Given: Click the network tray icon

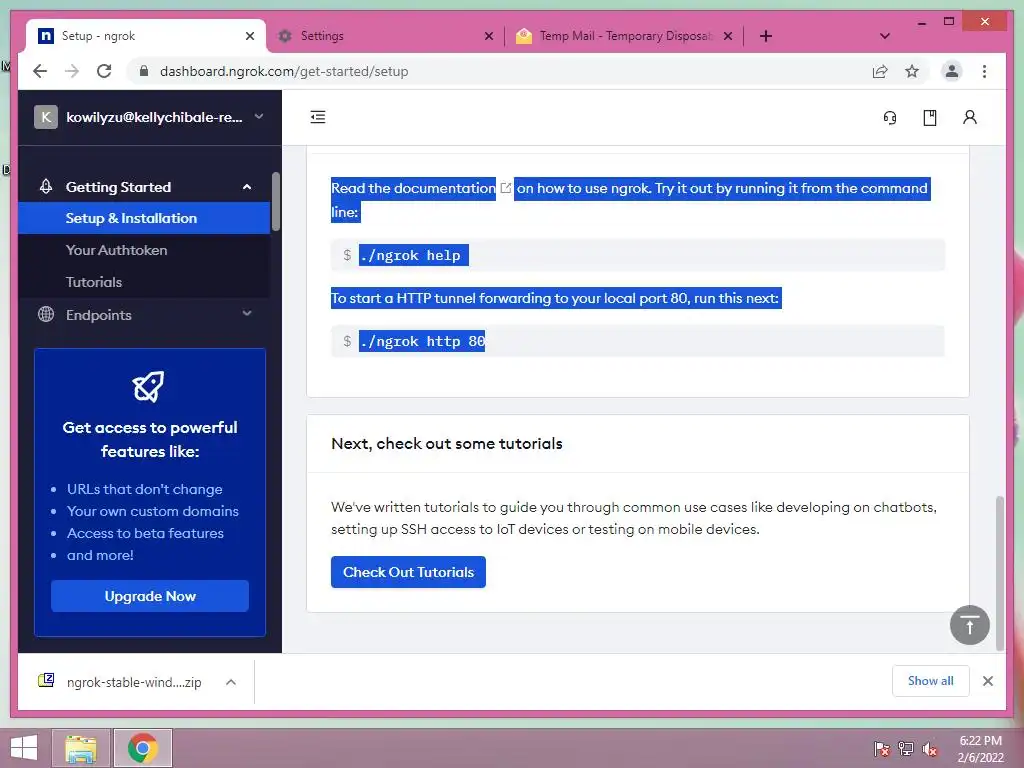Looking at the screenshot, I should [x=905, y=749].
